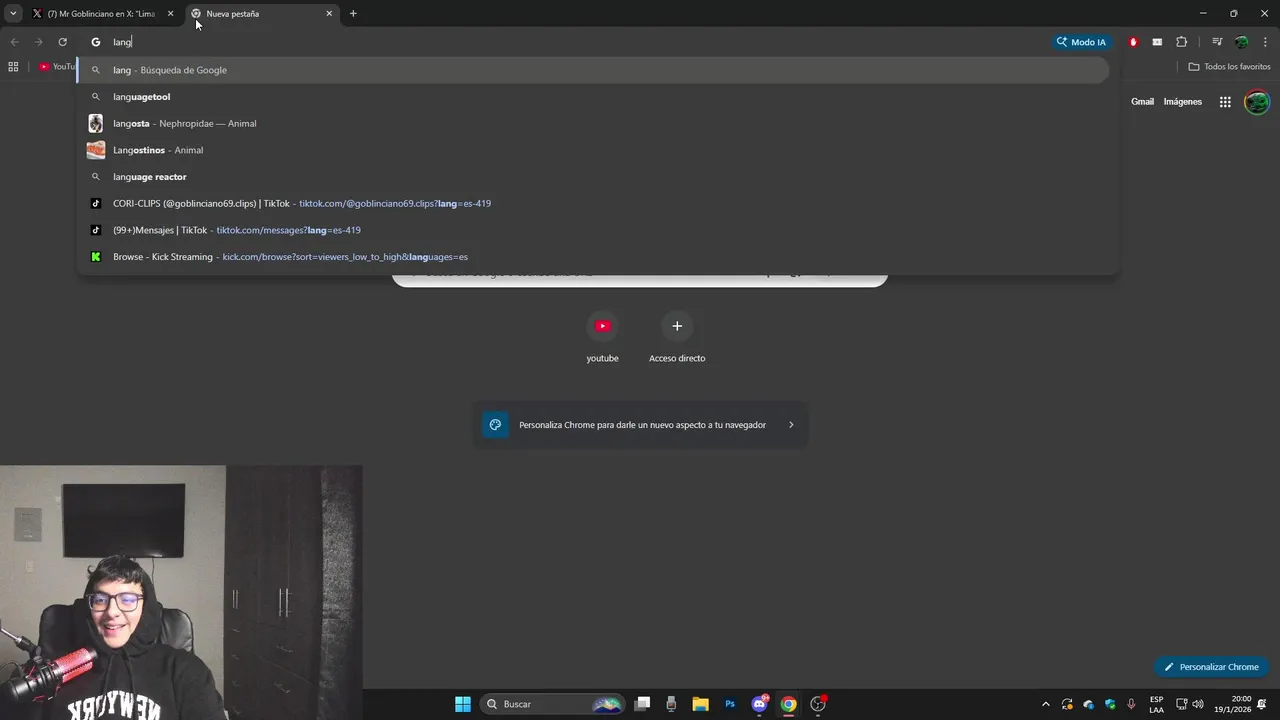Pick the Langostinos Animal suggestion
This screenshot has height=720, width=1280.
tap(593, 150)
